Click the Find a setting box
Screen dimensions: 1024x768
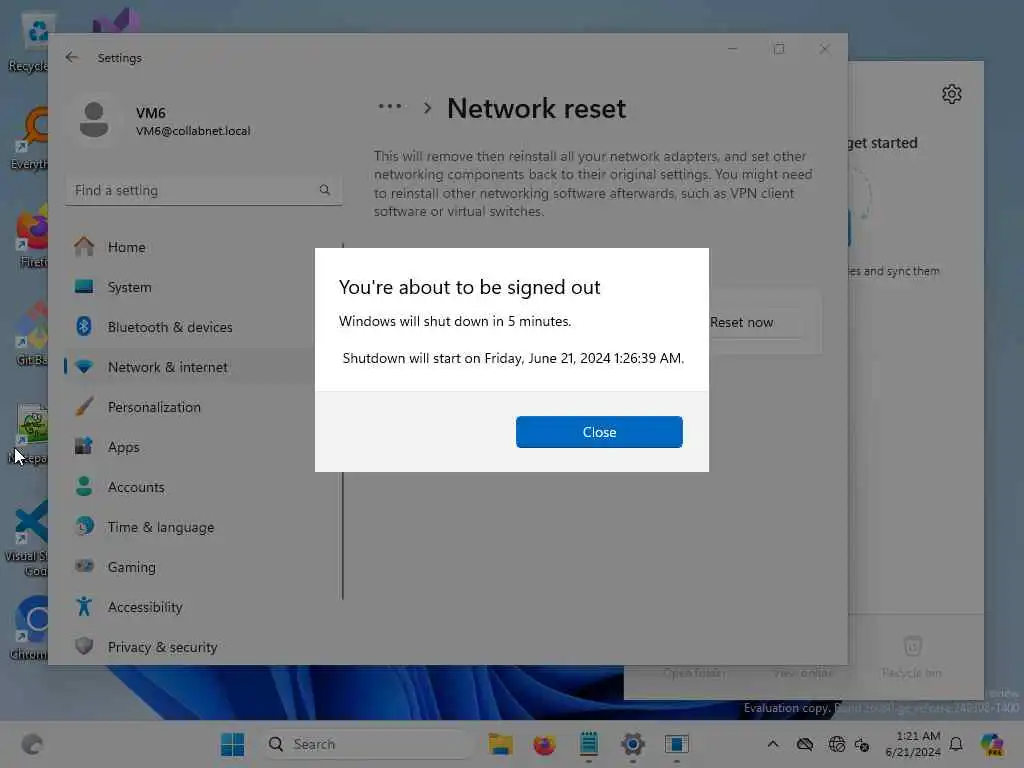203,190
